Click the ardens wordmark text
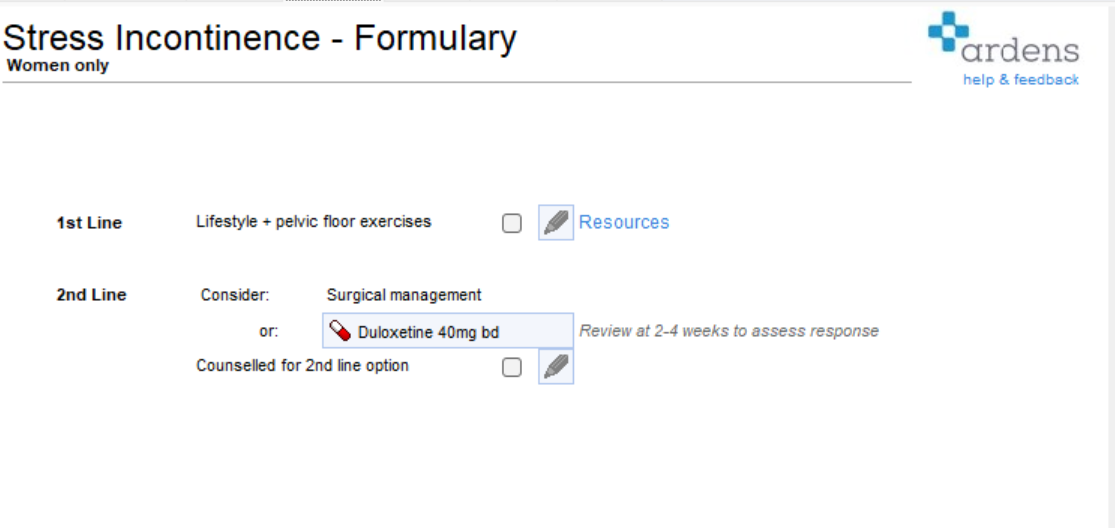Image resolution: width=1115 pixels, height=528 pixels. click(x=1020, y=51)
